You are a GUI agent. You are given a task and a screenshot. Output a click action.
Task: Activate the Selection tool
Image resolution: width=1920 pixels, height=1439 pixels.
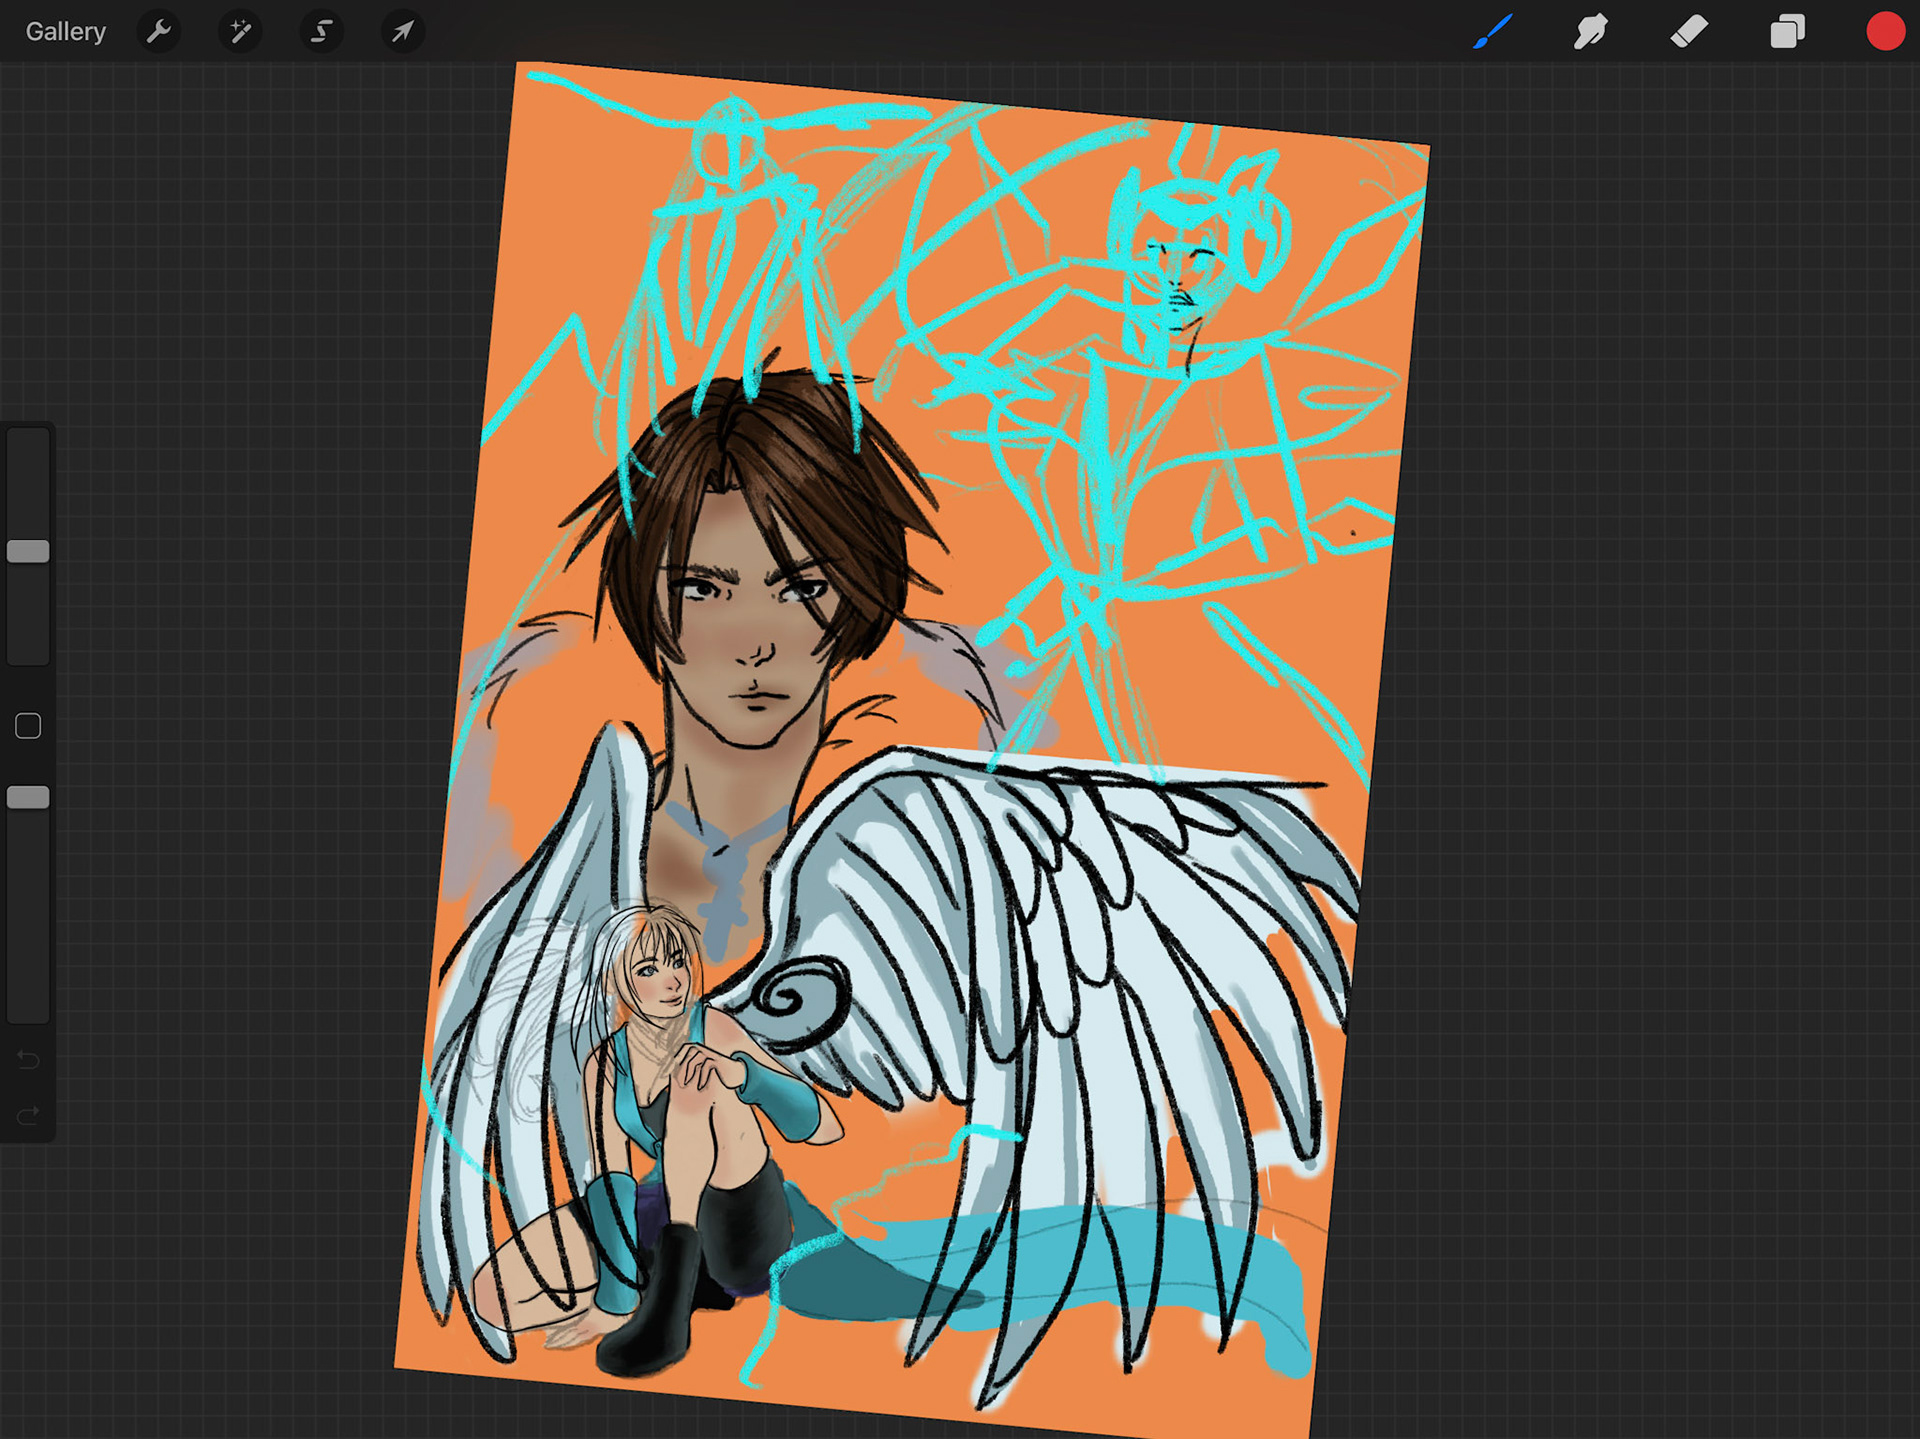(x=321, y=32)
